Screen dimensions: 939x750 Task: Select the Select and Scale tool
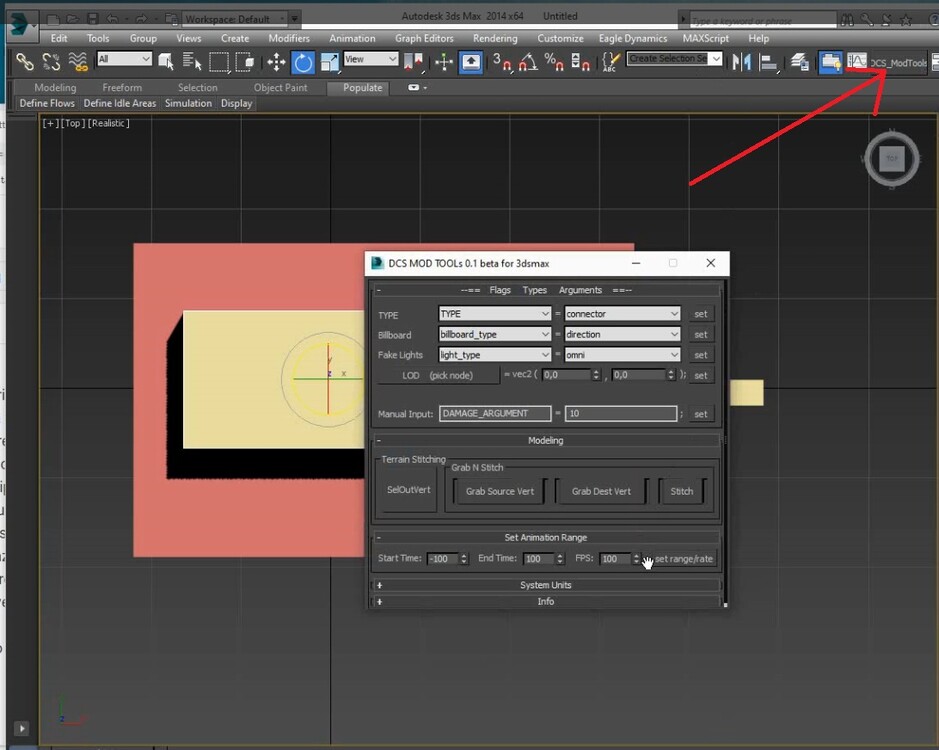329,63
